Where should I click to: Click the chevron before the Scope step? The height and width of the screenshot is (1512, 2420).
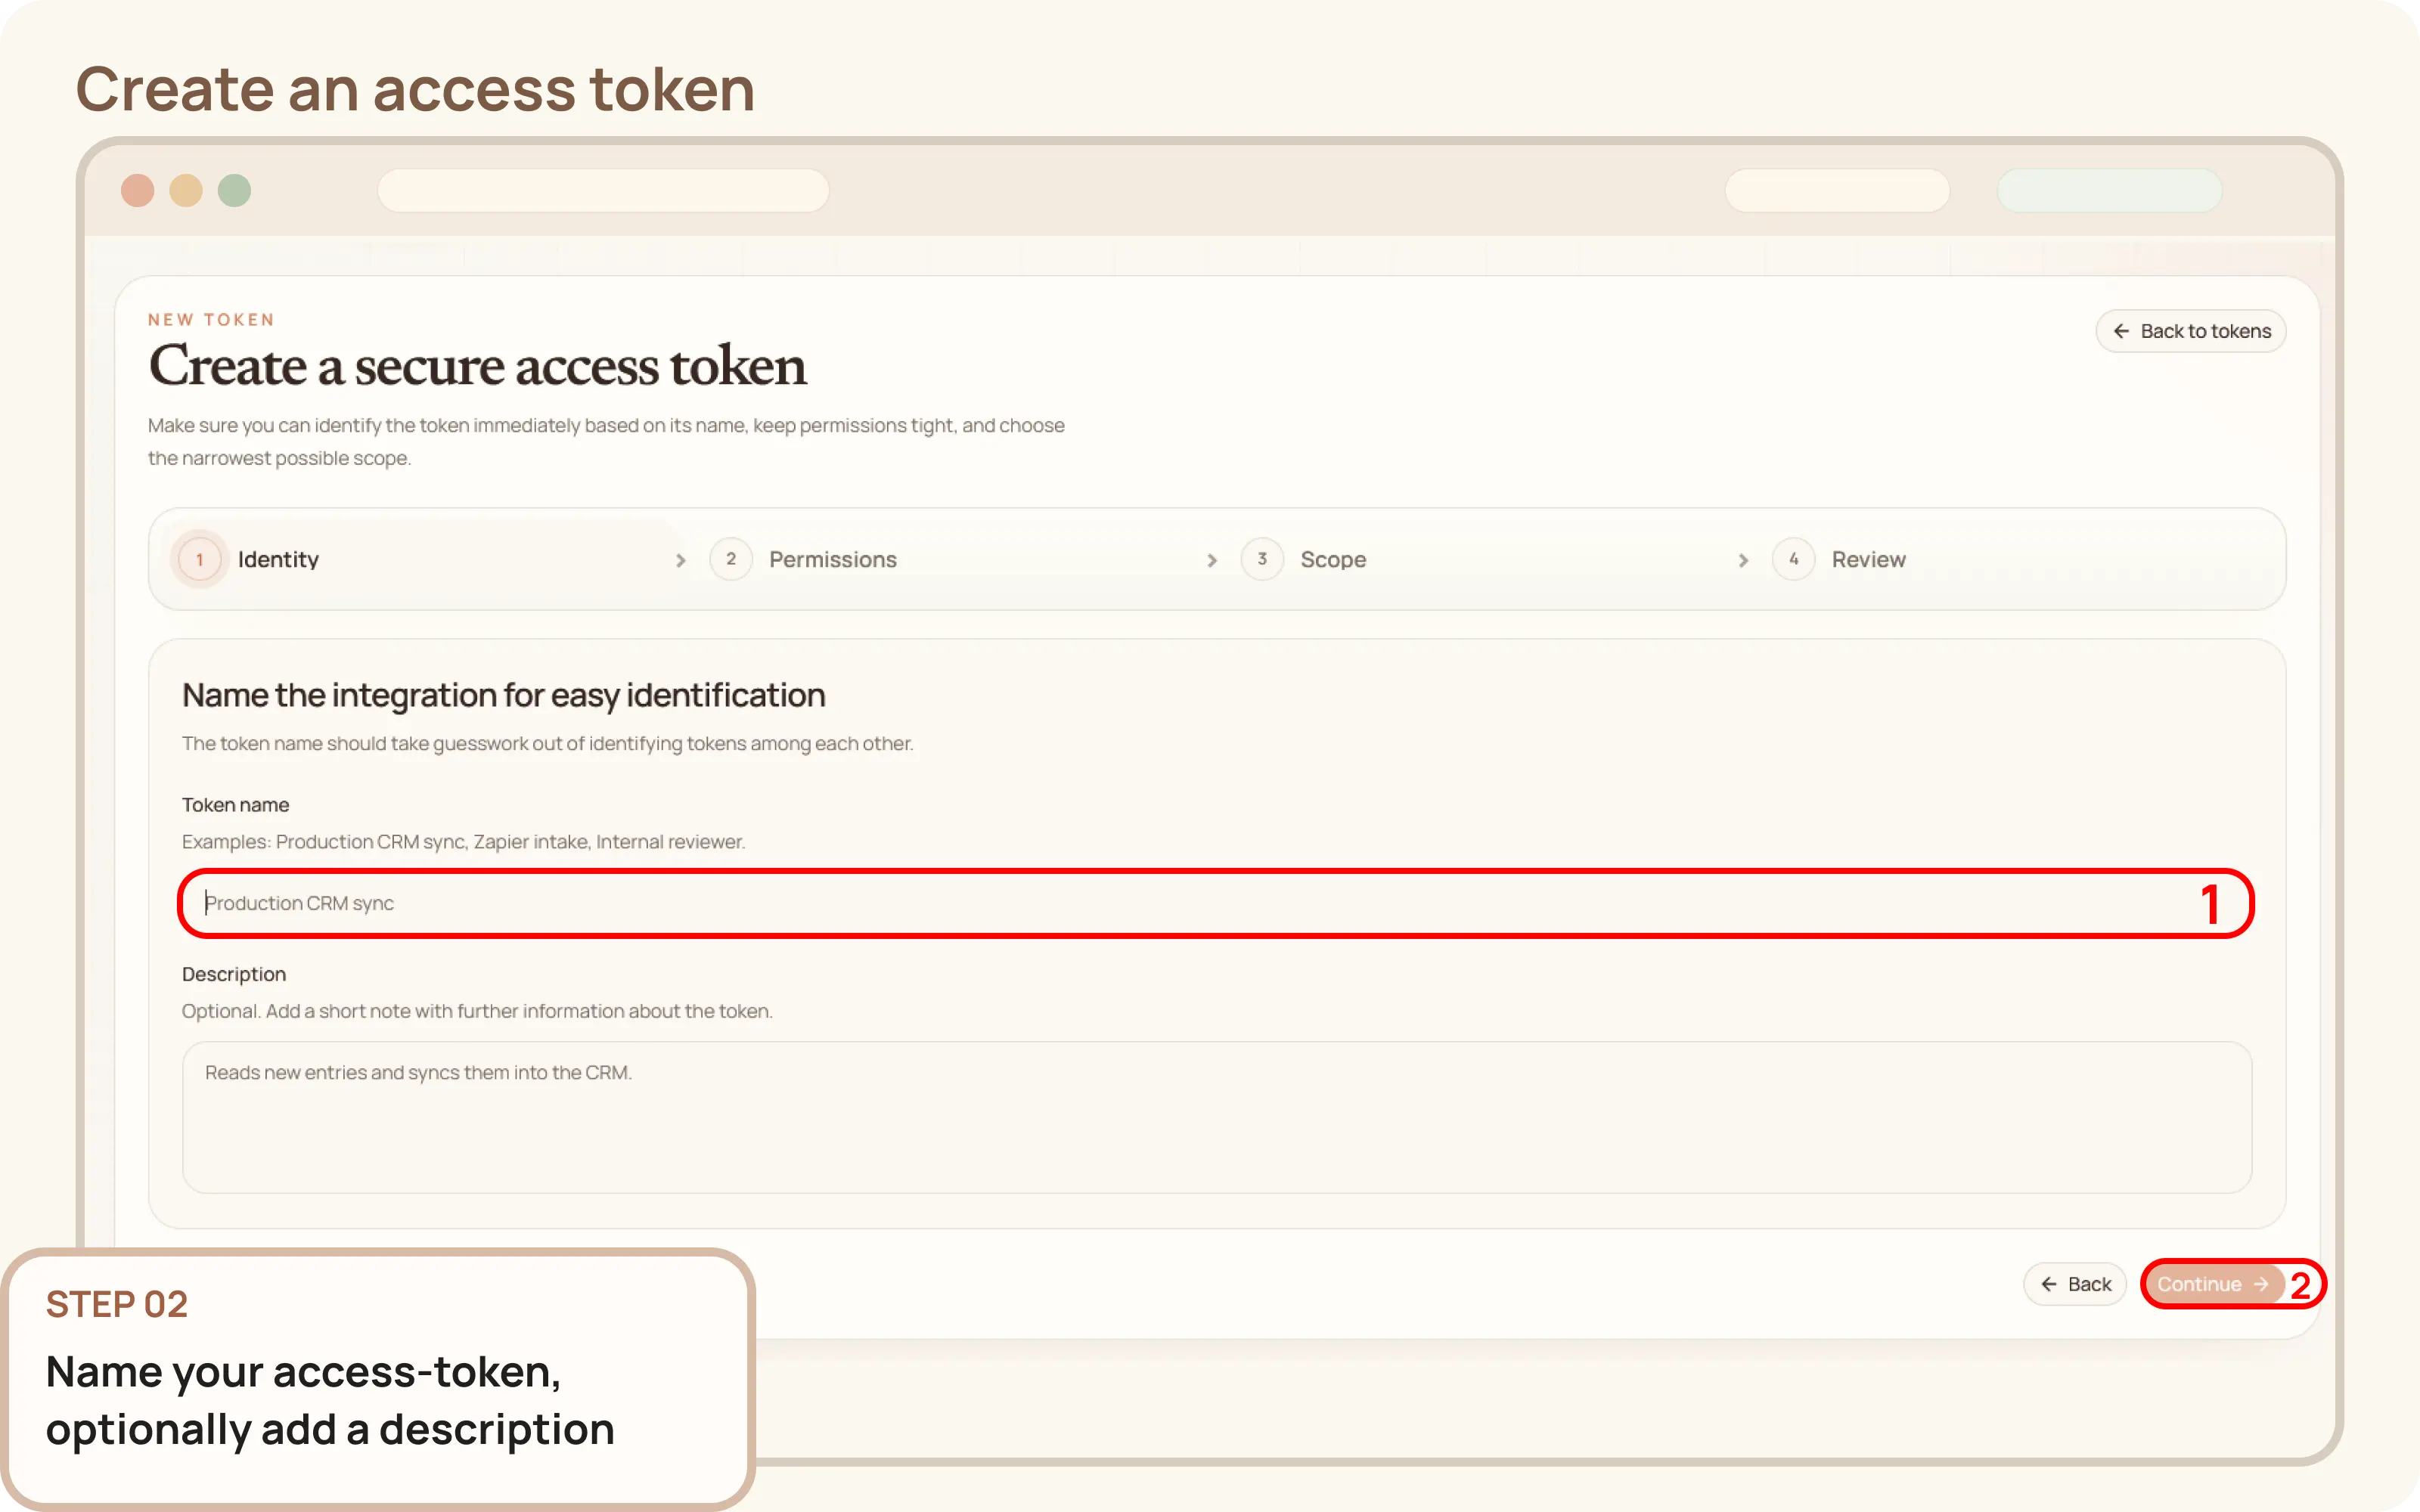(1212, 560)
